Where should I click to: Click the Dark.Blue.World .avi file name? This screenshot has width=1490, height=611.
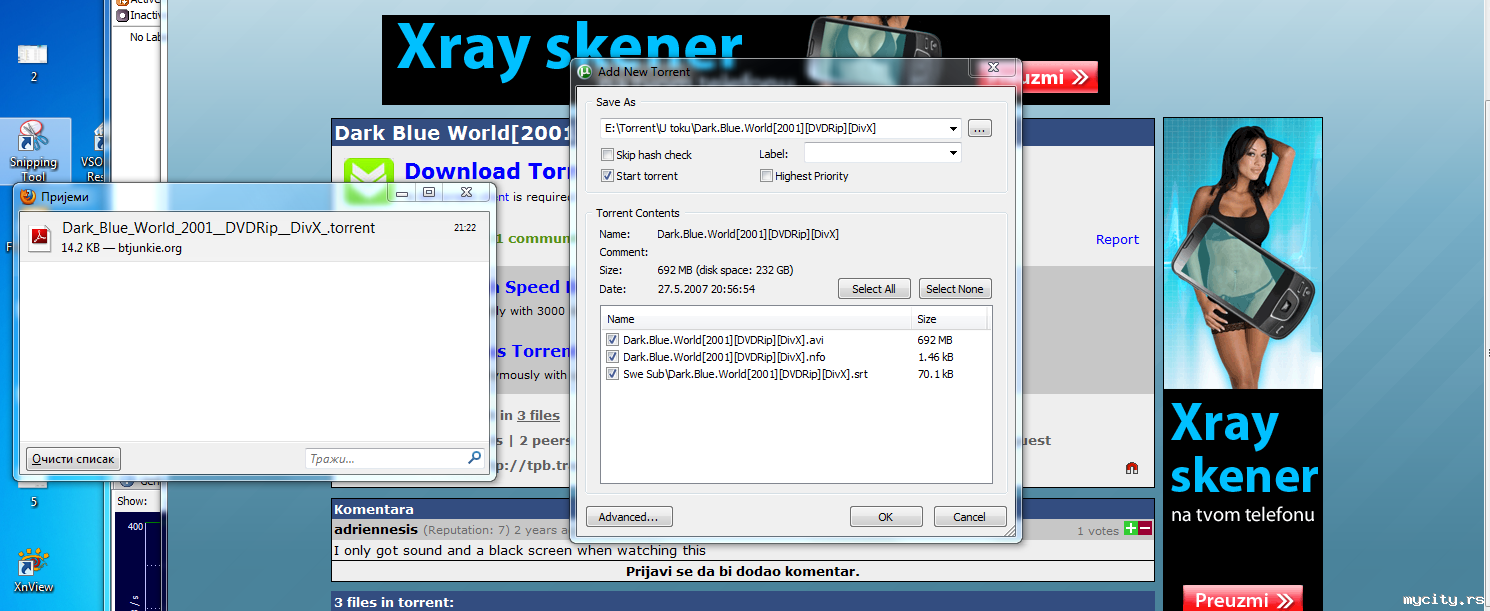pos(723,340)
